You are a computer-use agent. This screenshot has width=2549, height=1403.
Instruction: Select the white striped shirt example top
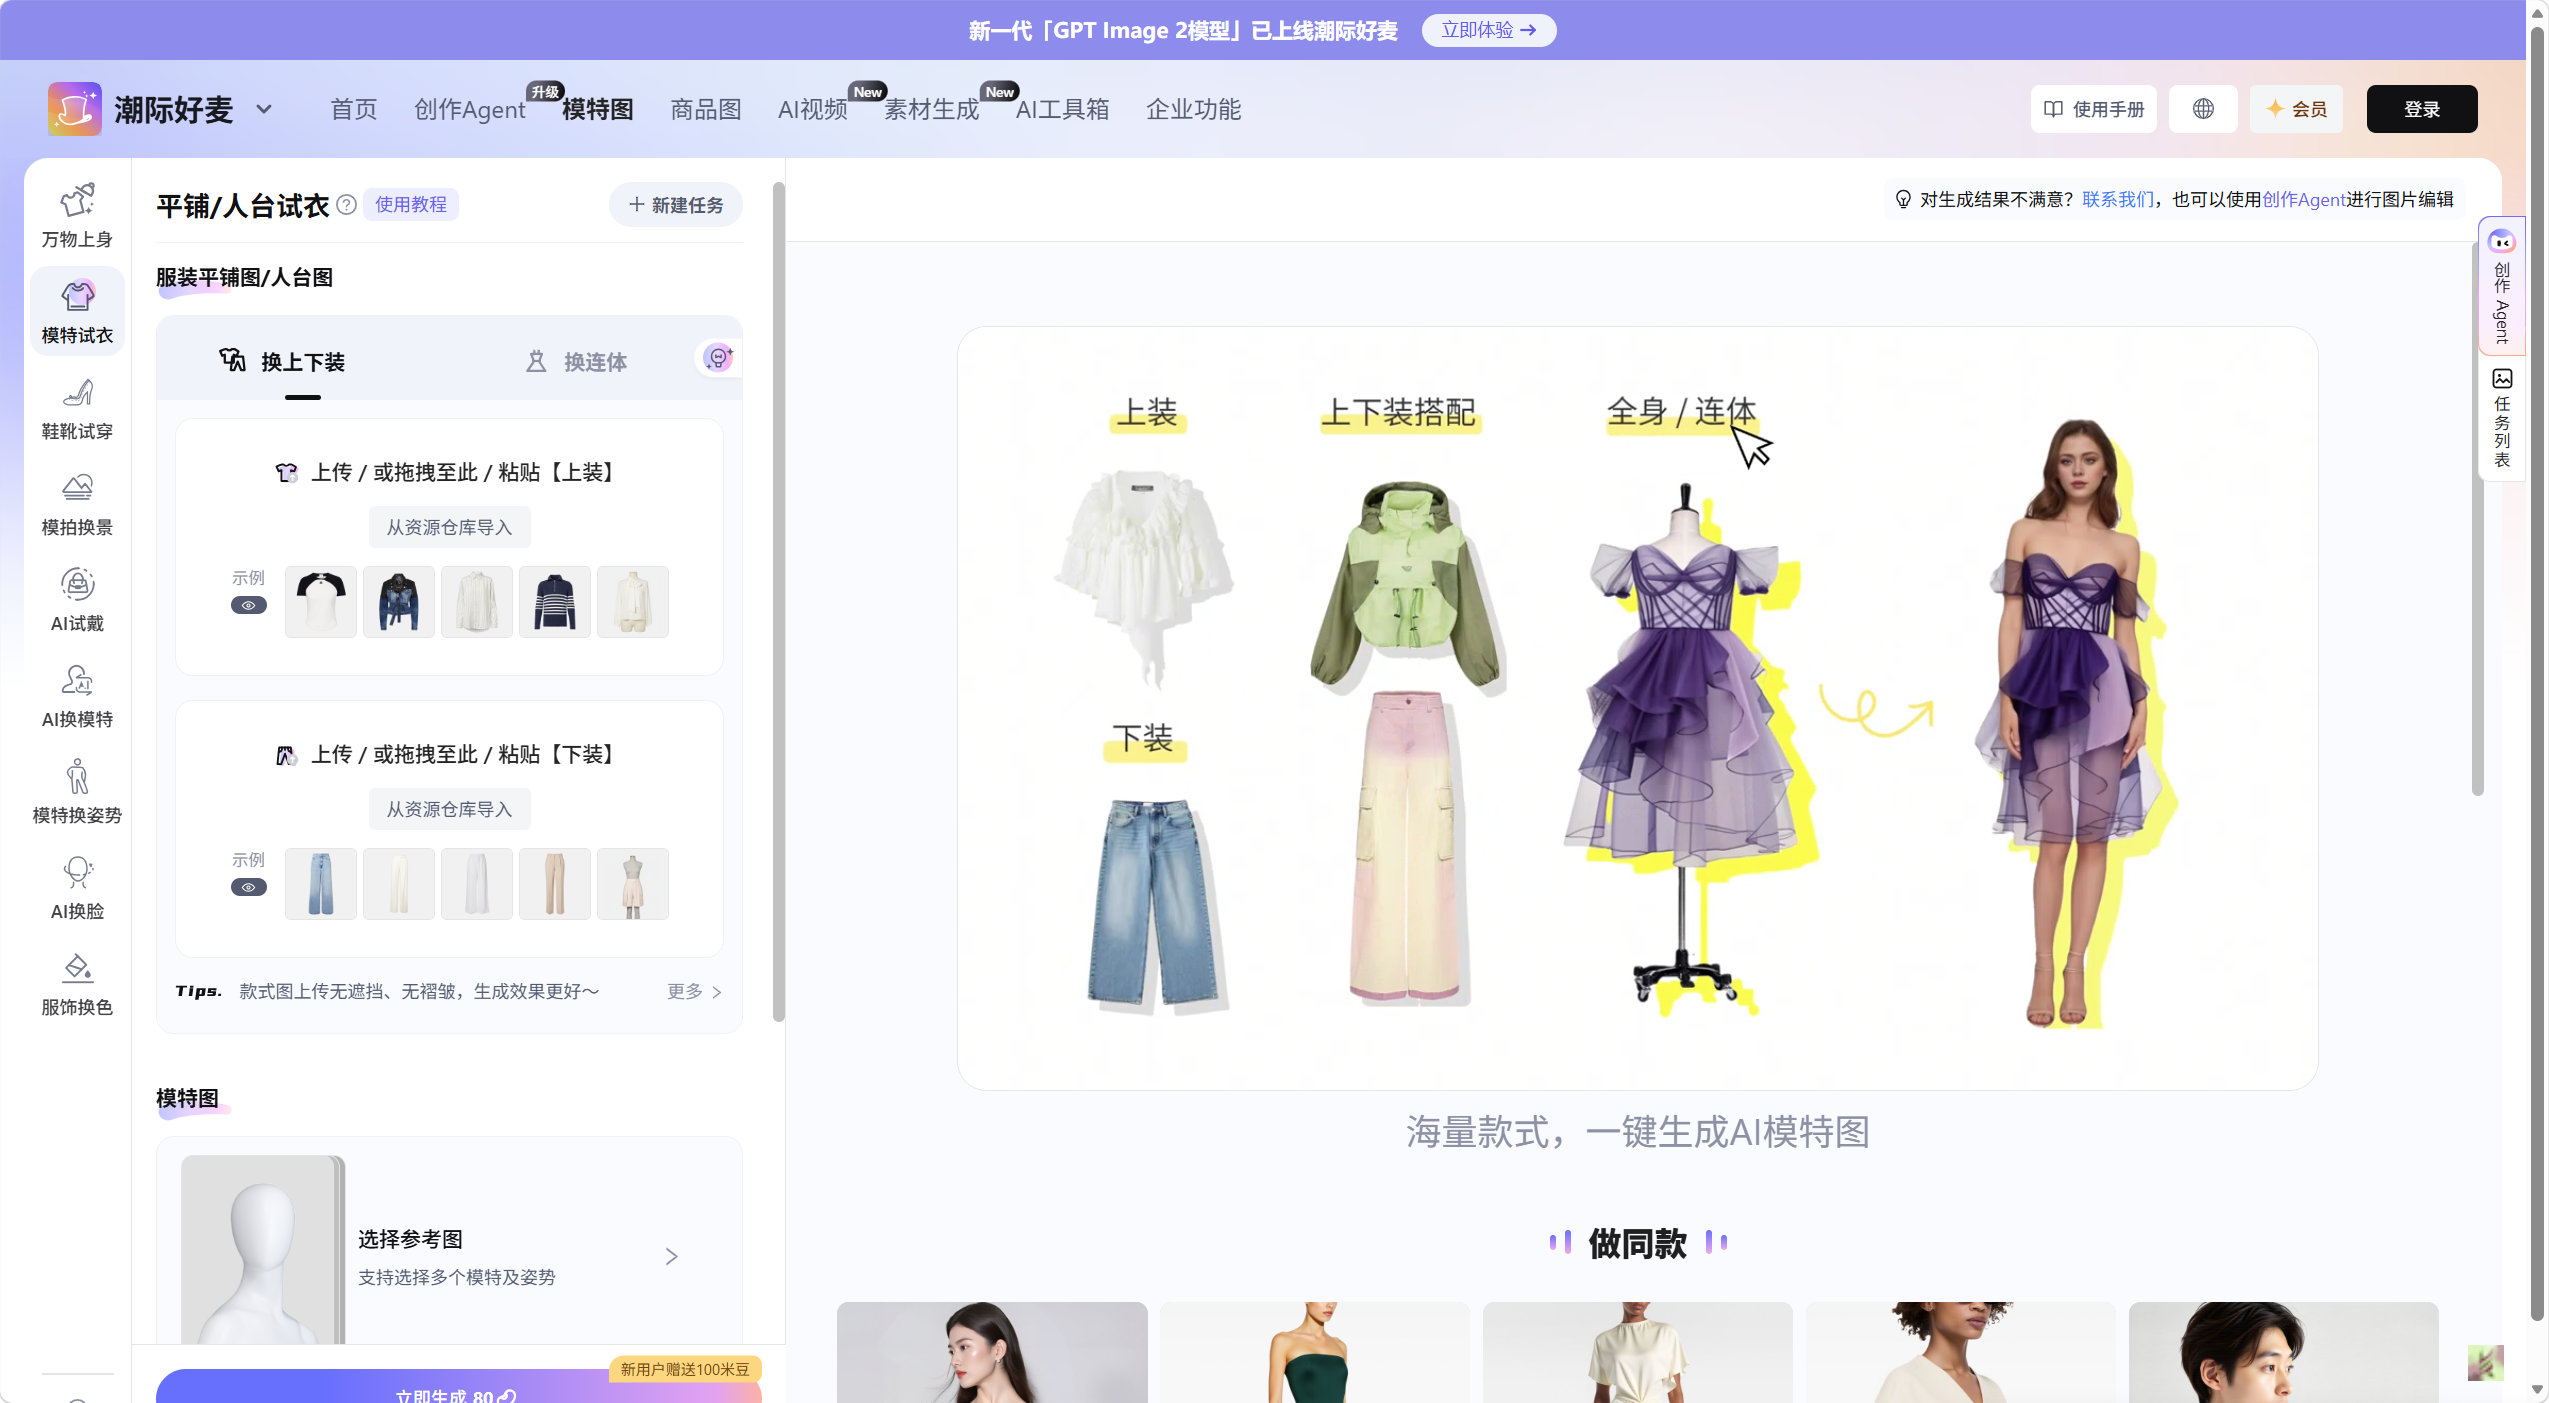tap(477, 602)
